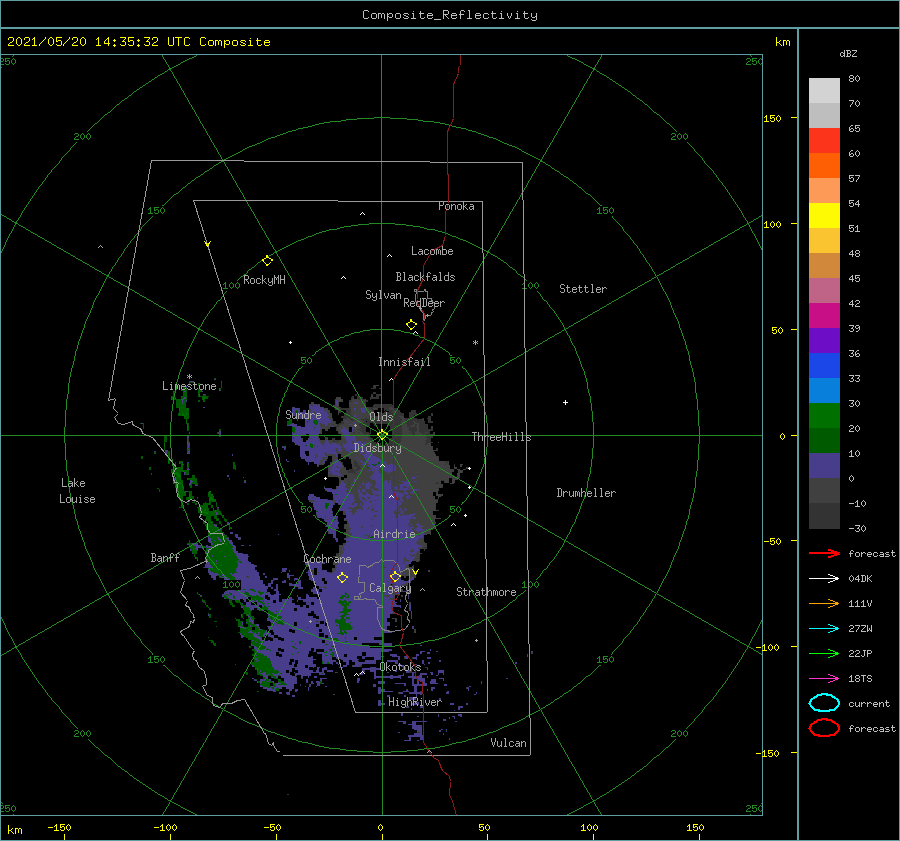Select the slate-purple 0–10 dBZ swatch
900x841 pixels.
pos(824,466)
